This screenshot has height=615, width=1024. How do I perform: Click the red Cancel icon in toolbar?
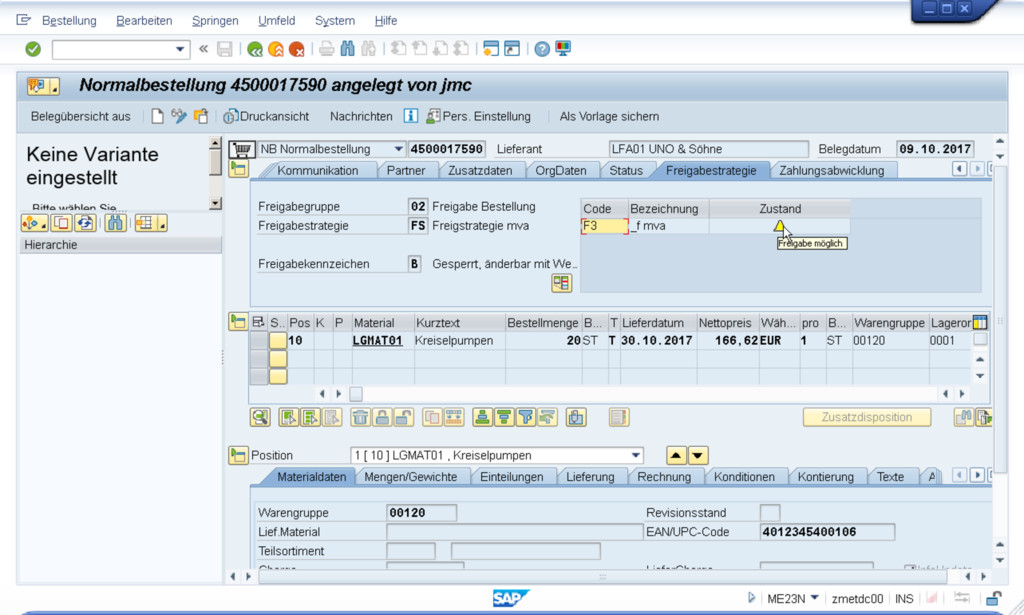click(x=297, y=49)
